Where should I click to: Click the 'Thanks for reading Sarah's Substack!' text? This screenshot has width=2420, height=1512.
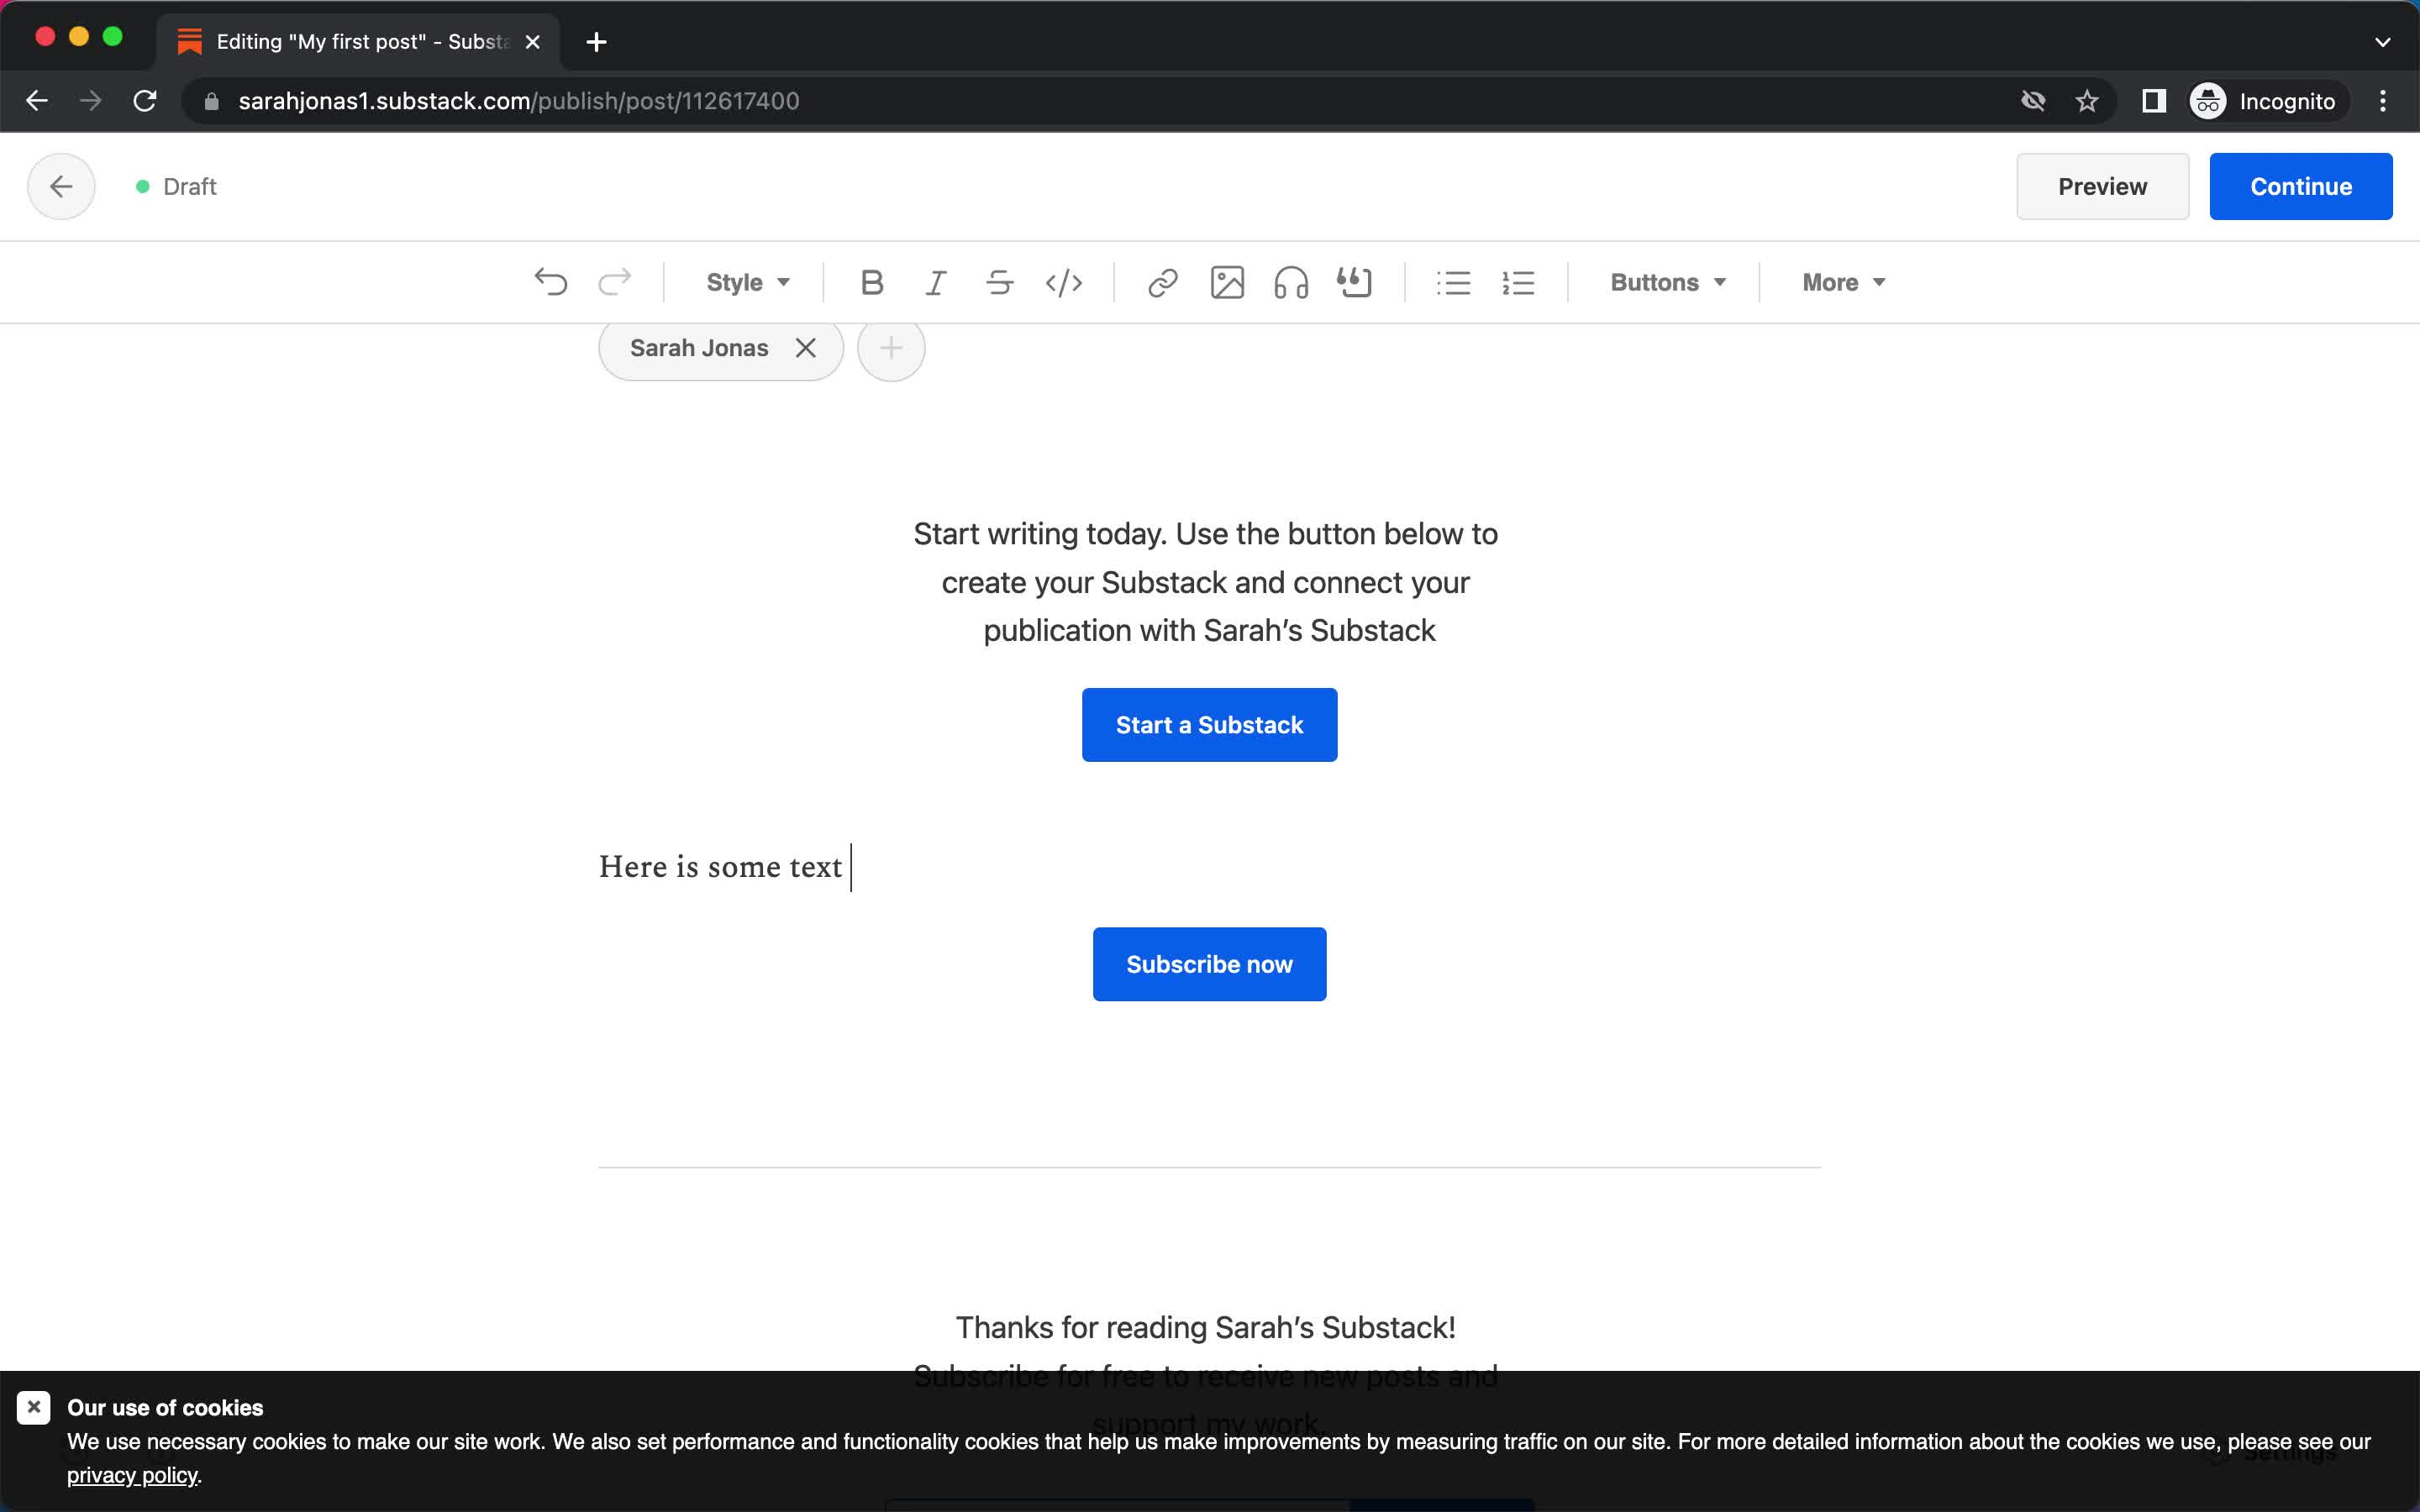click(1205, 1327)
